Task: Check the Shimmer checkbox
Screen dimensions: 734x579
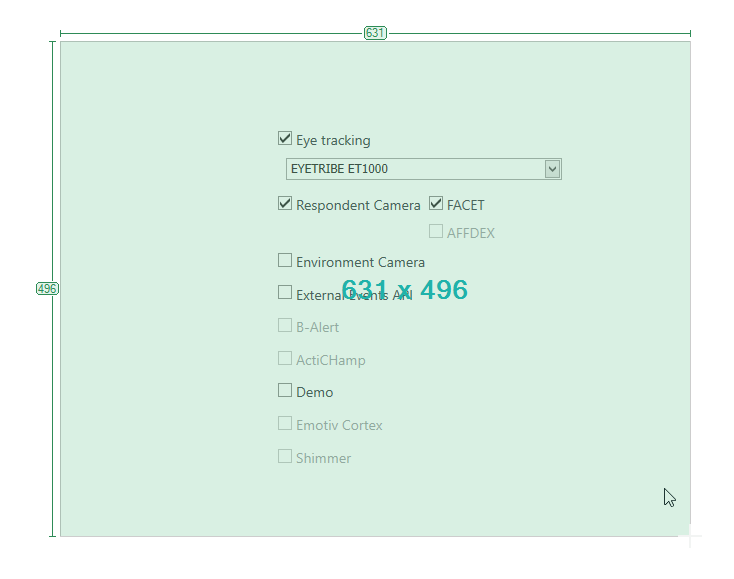Action: pyautogui.click(x=285, y=456)
